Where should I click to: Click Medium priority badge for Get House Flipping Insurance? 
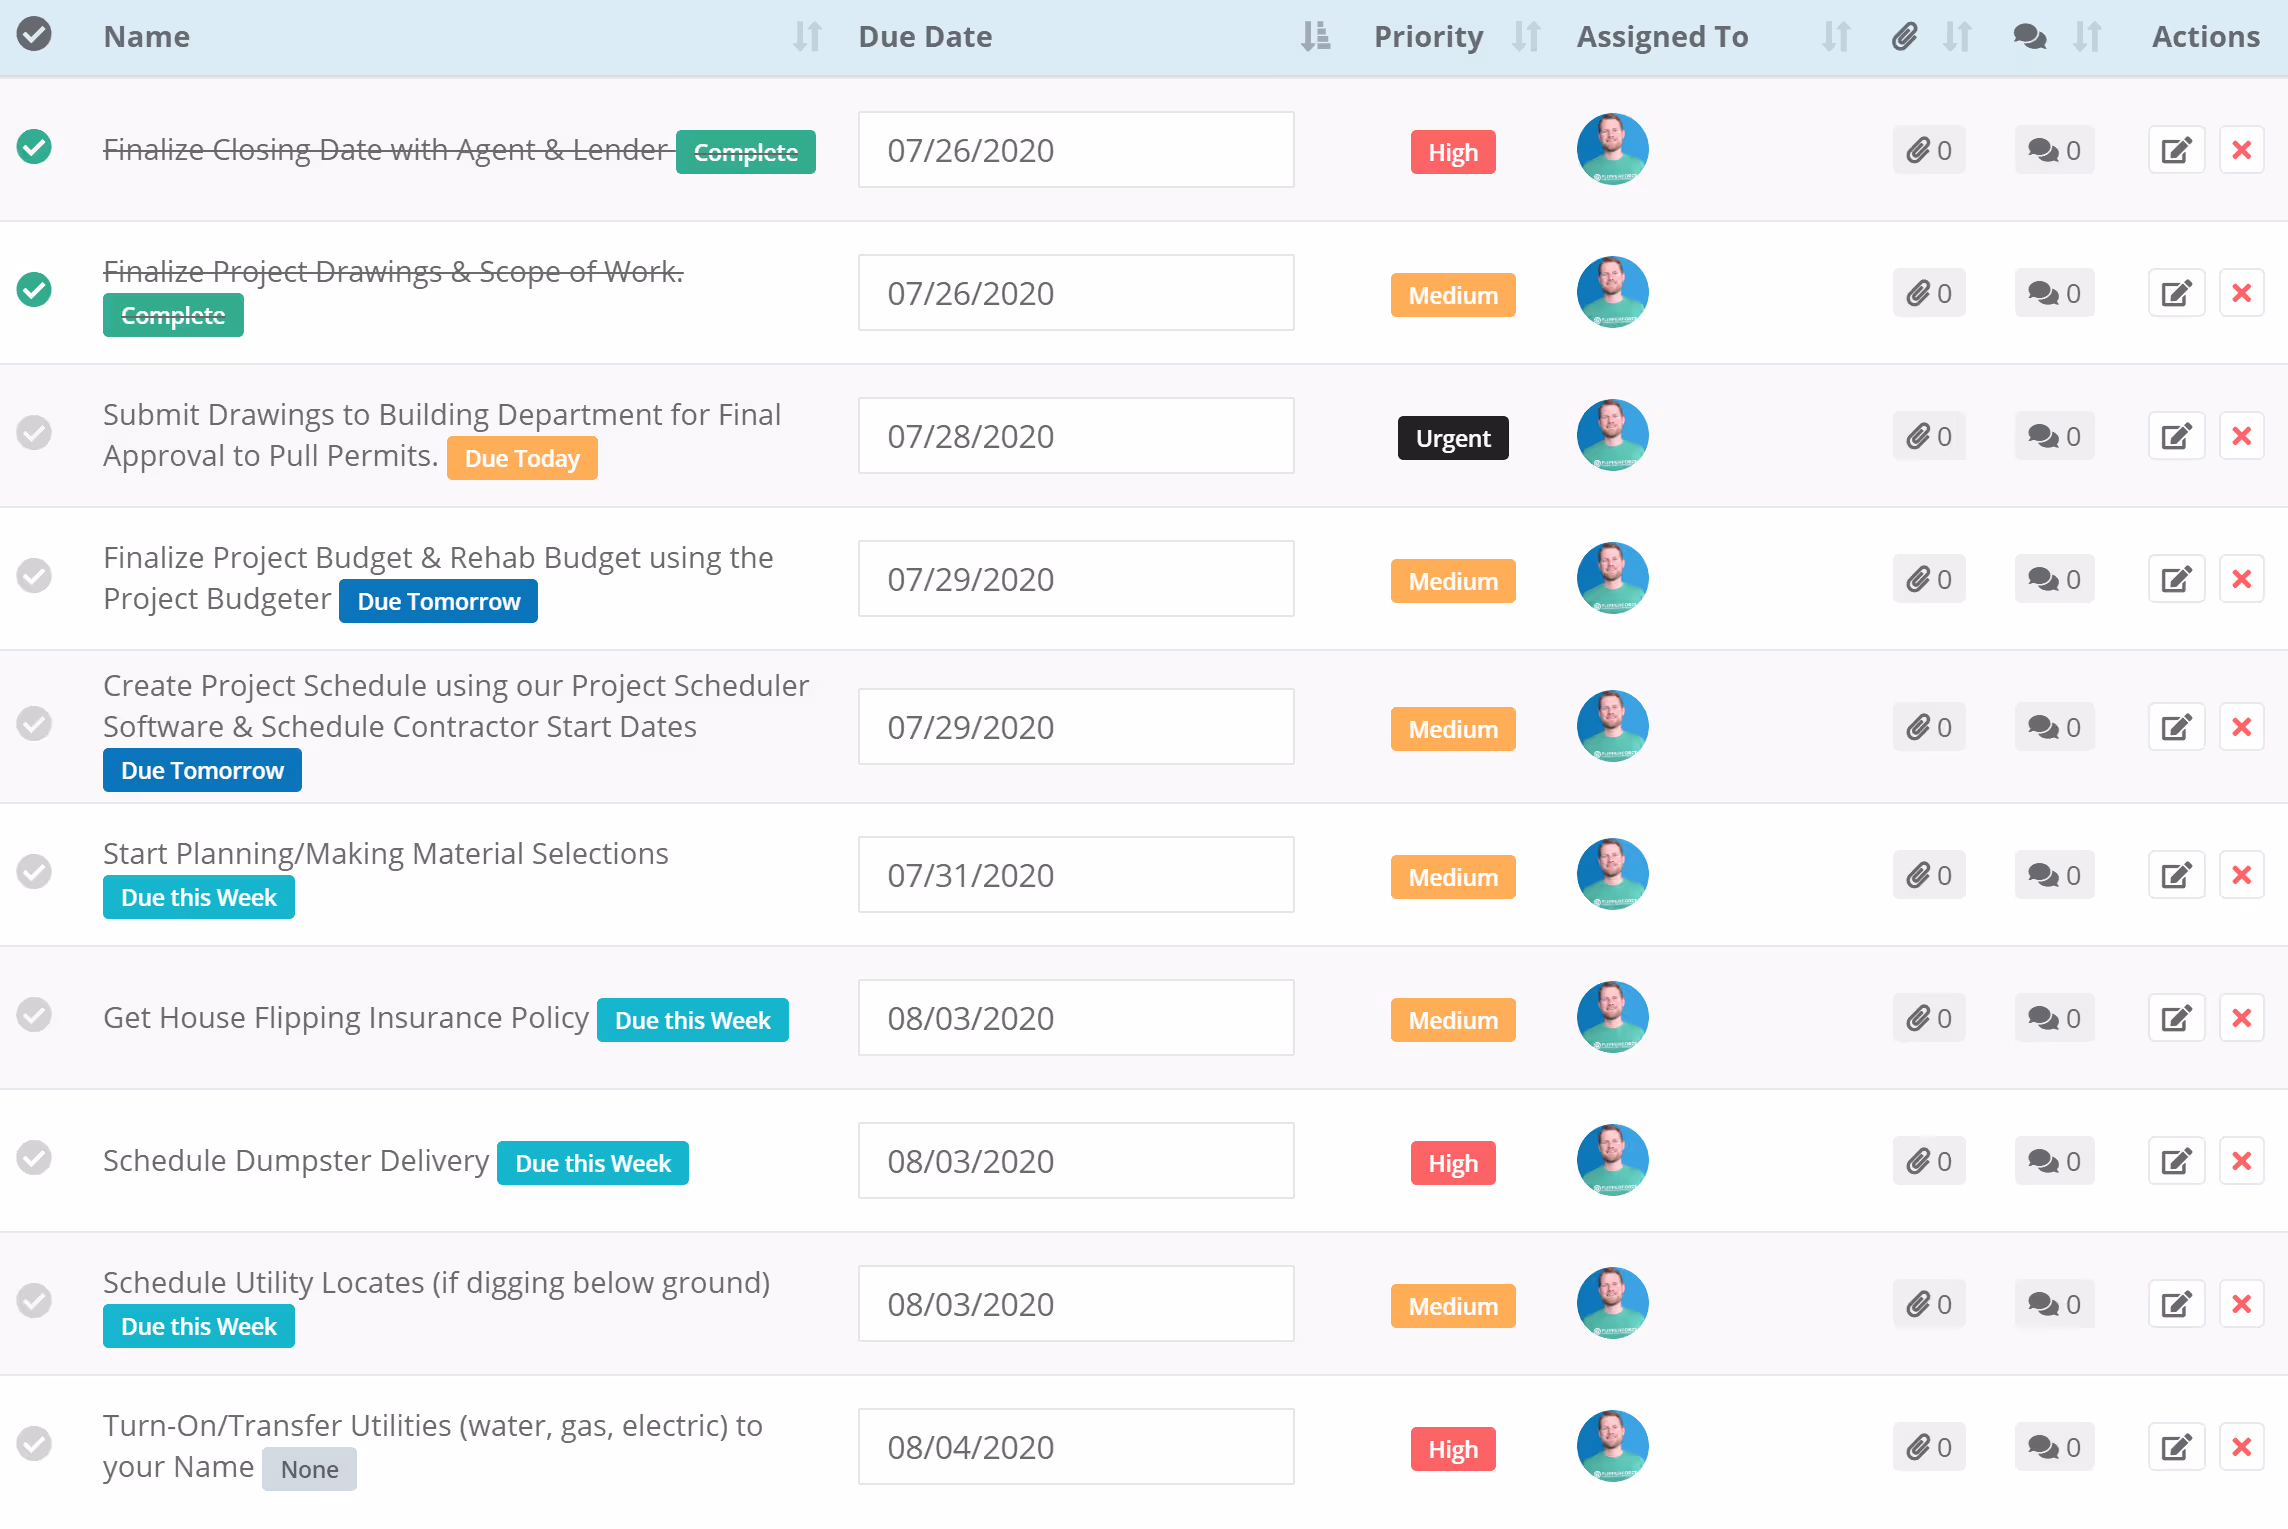[x=1453, y=1020]
